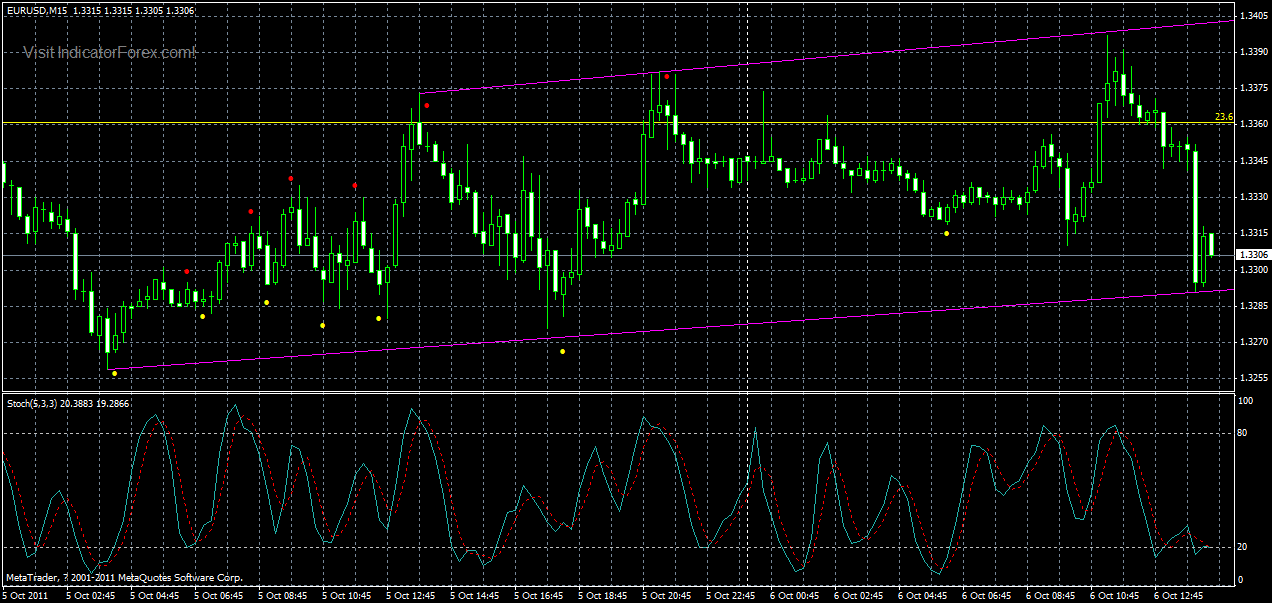Click the 5 Oct 2011 time axis label
Viewport: 1272px width, 603px height.
[22, 592]
